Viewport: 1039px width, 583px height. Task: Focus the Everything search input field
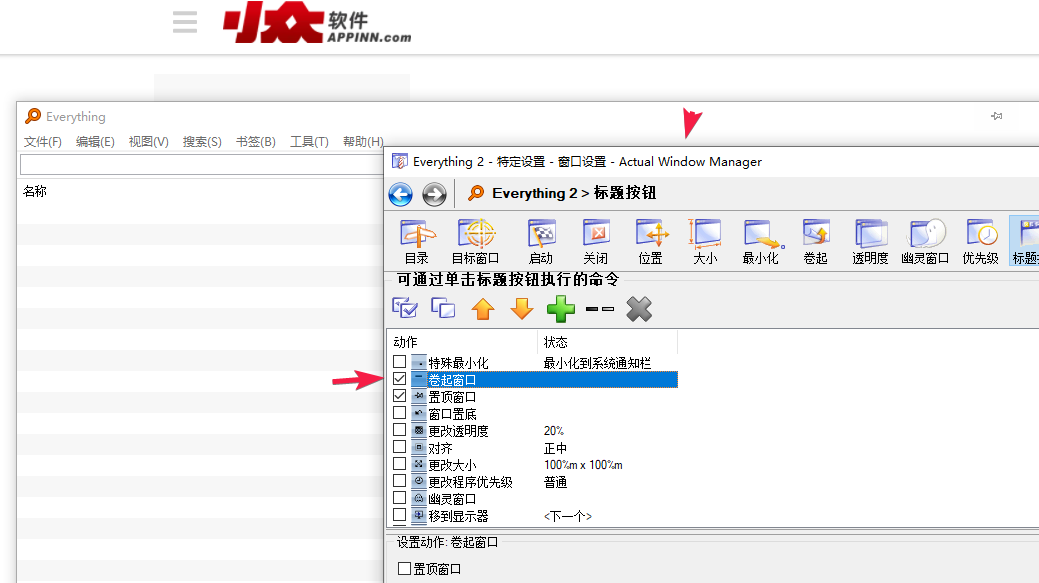202,164
